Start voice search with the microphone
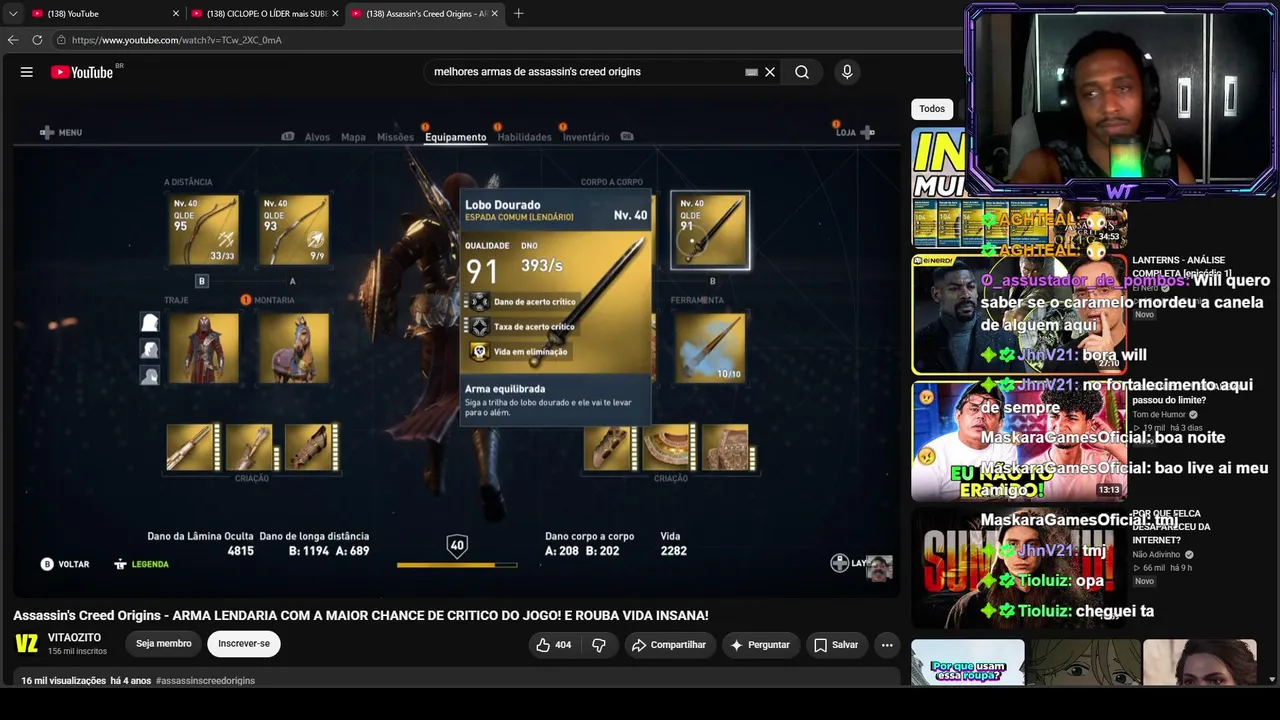 click(x=847, y=72)
